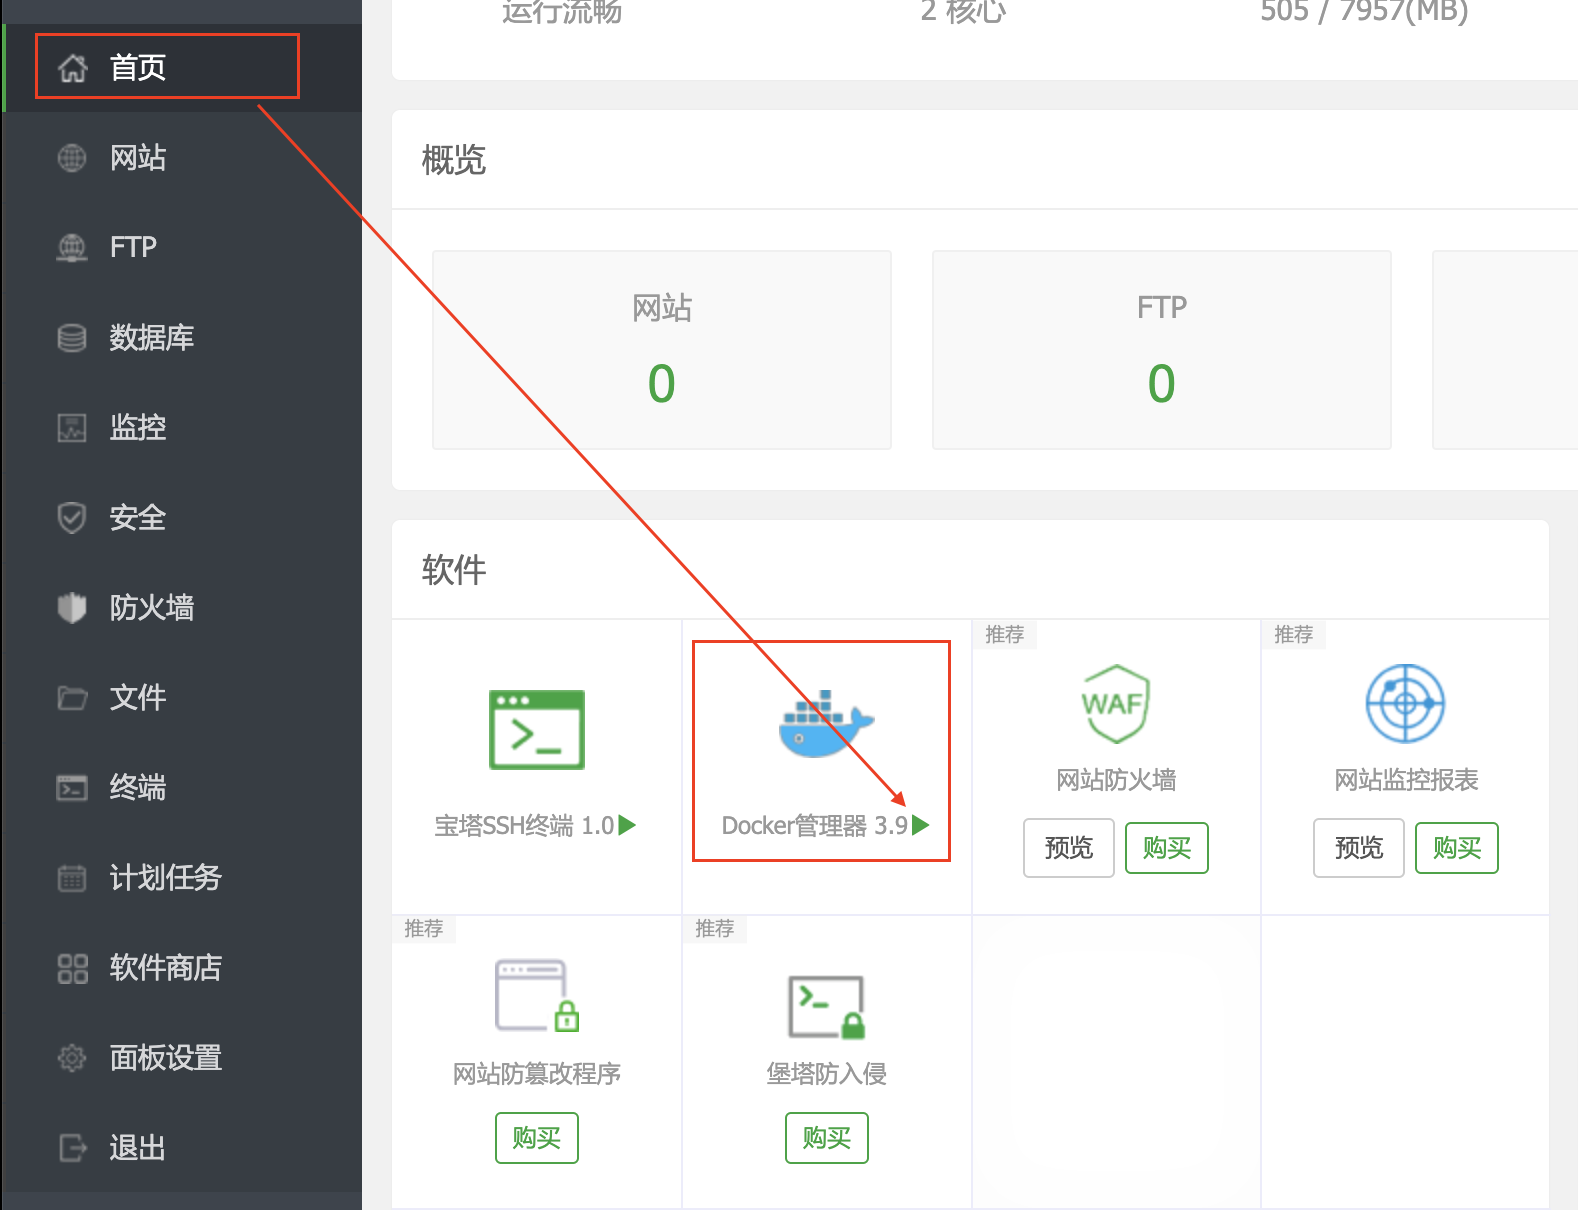Viewport: 1578px width, 1210px height.
Task: Click the 数据库 database icon in sidebar
Action: (x=72, y=338)
